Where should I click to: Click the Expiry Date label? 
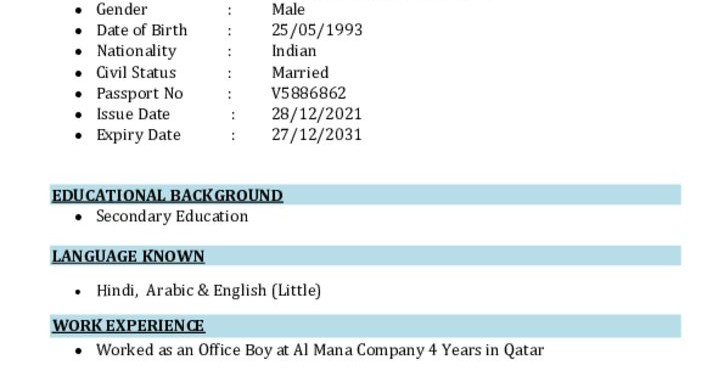pos(138,135)
